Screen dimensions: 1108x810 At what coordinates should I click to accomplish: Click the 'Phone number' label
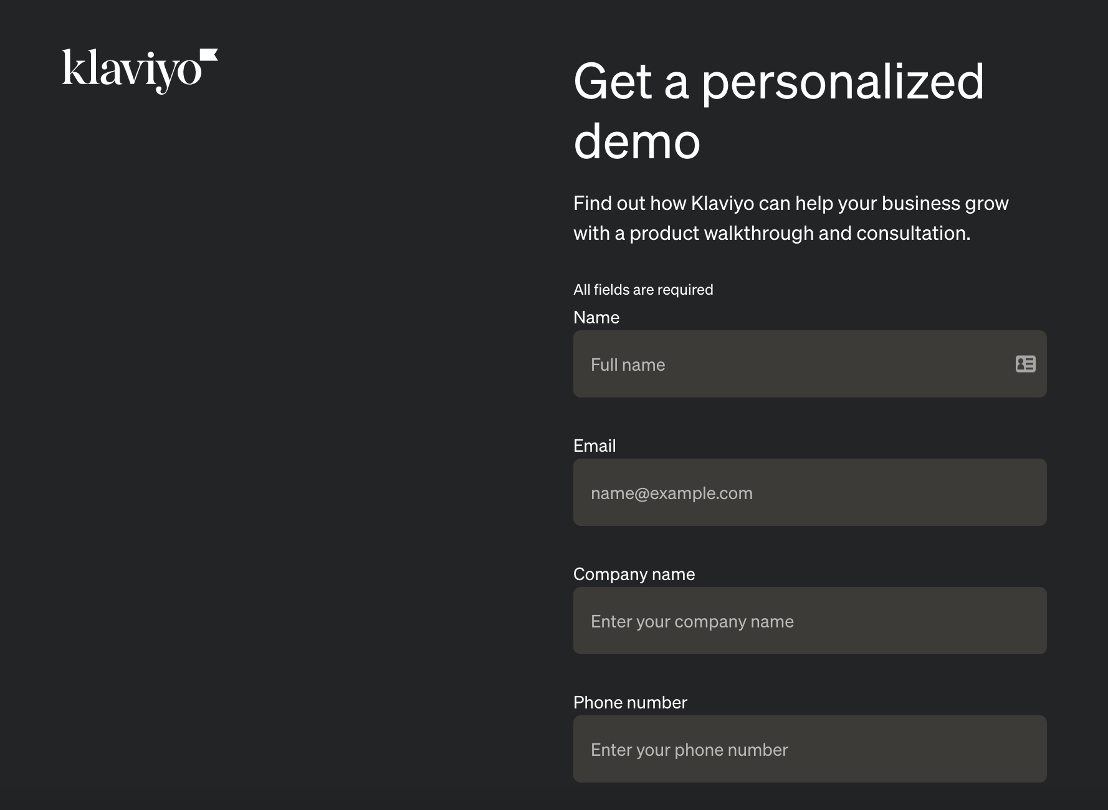pyautogui.click(x=630, y=703)
